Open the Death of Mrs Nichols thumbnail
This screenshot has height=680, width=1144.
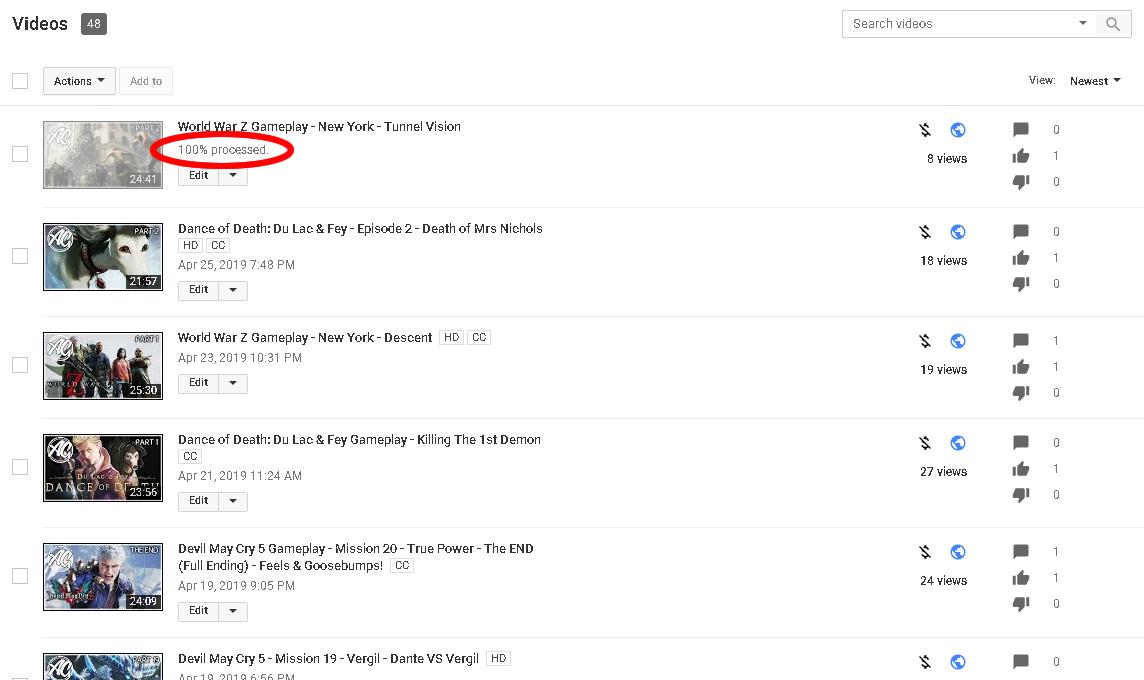103,257
